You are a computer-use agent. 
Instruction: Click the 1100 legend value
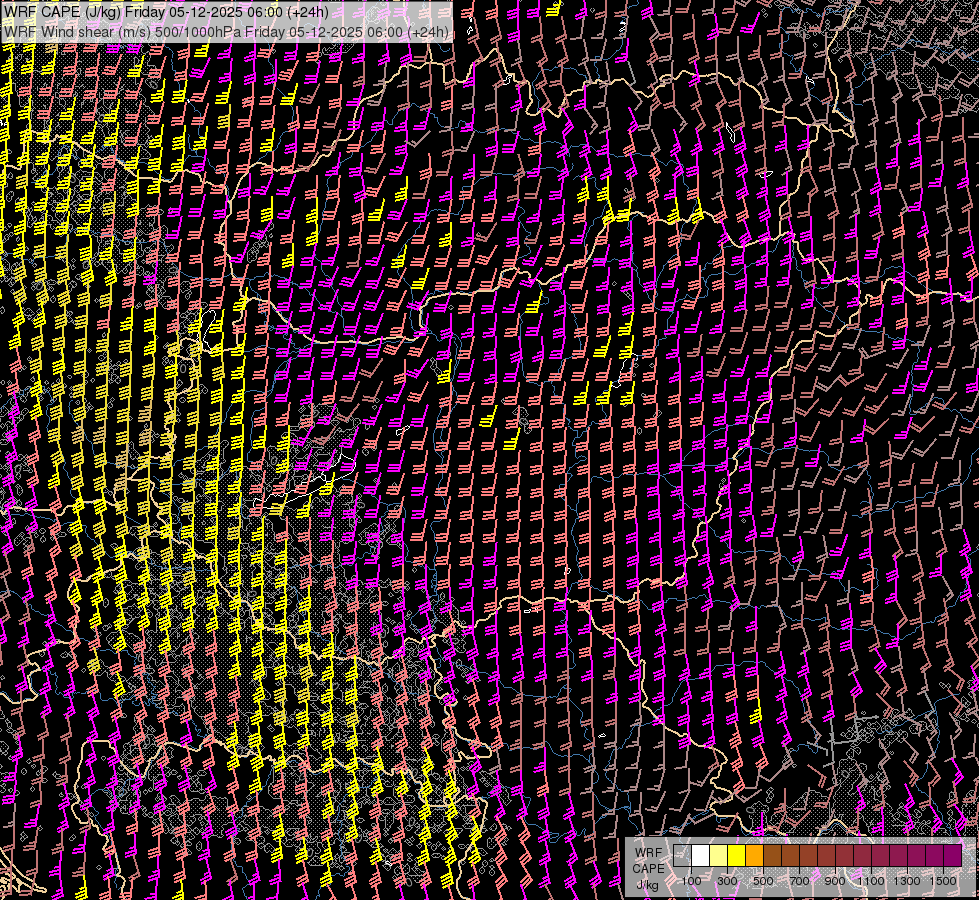pyautogui.click(x=870, y=881)
